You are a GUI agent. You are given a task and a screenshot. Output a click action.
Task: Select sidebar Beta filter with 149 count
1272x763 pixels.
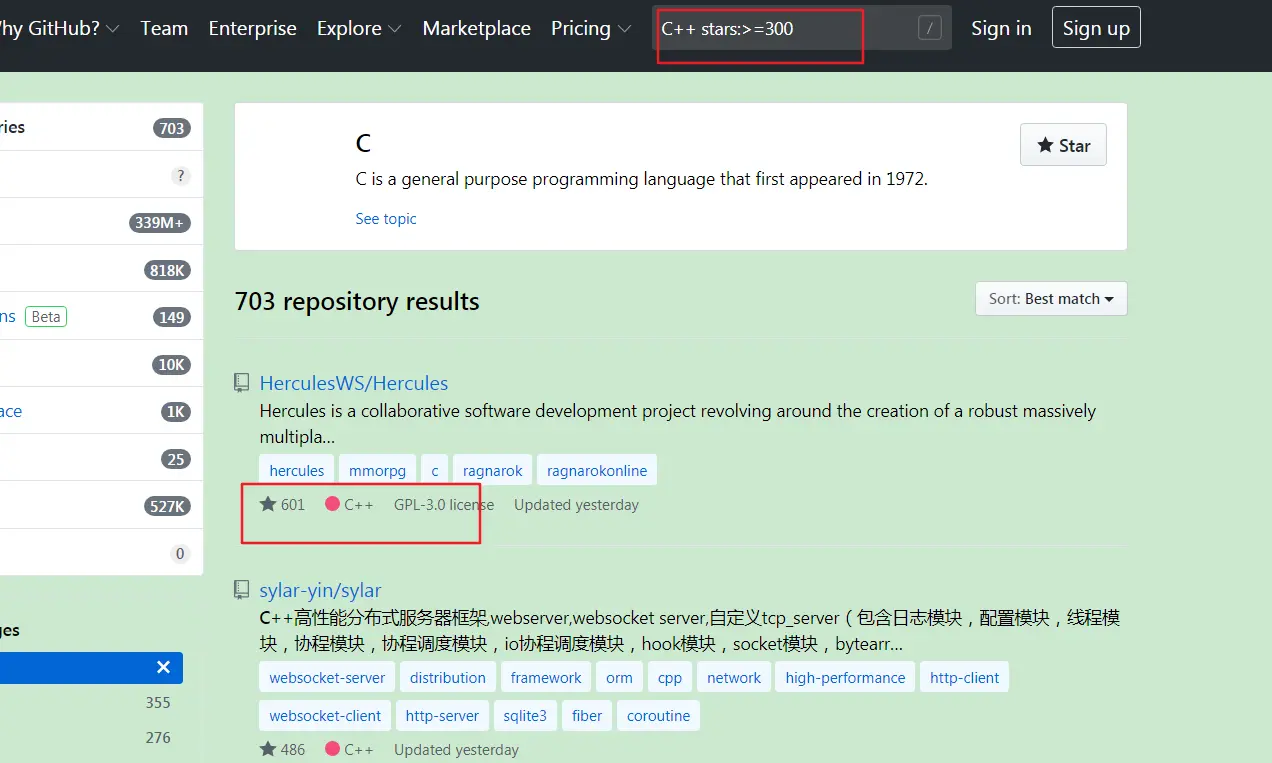tap(100, 316)
